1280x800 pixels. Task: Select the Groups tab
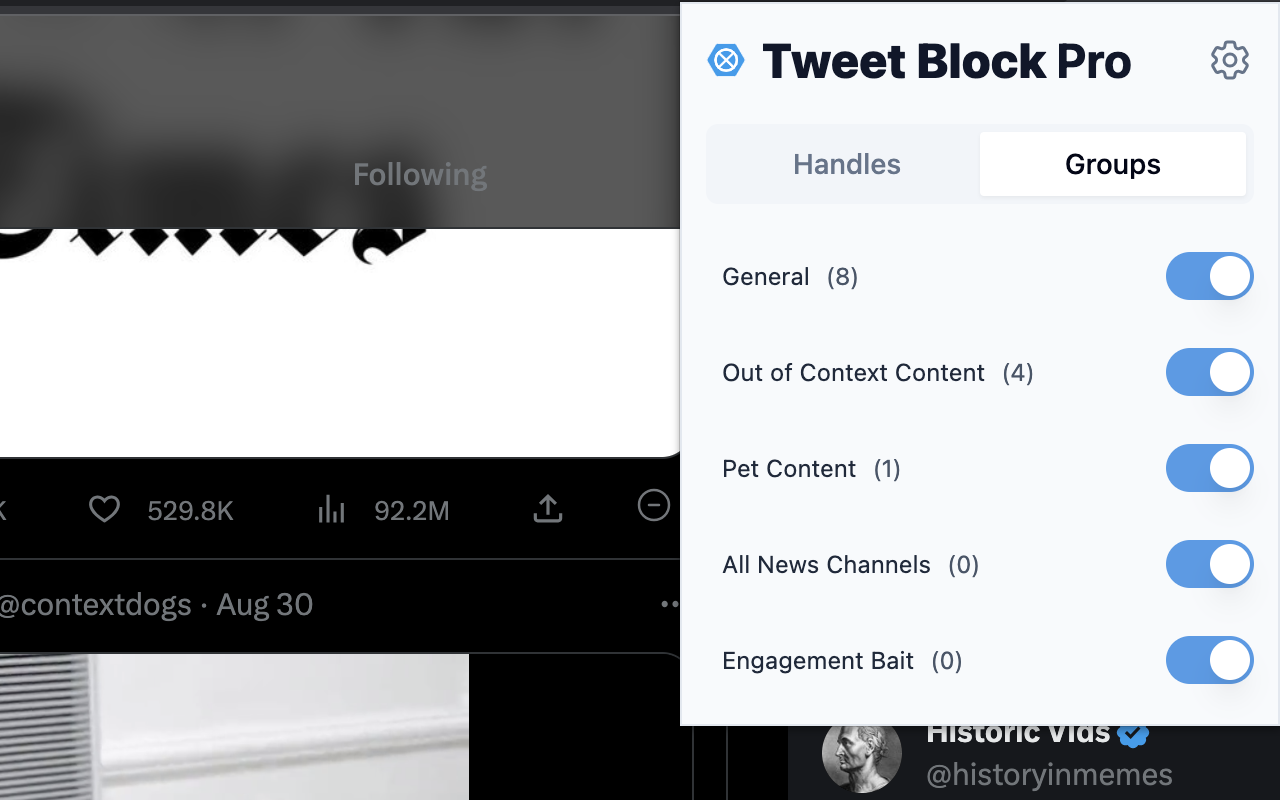point(1112,163)
